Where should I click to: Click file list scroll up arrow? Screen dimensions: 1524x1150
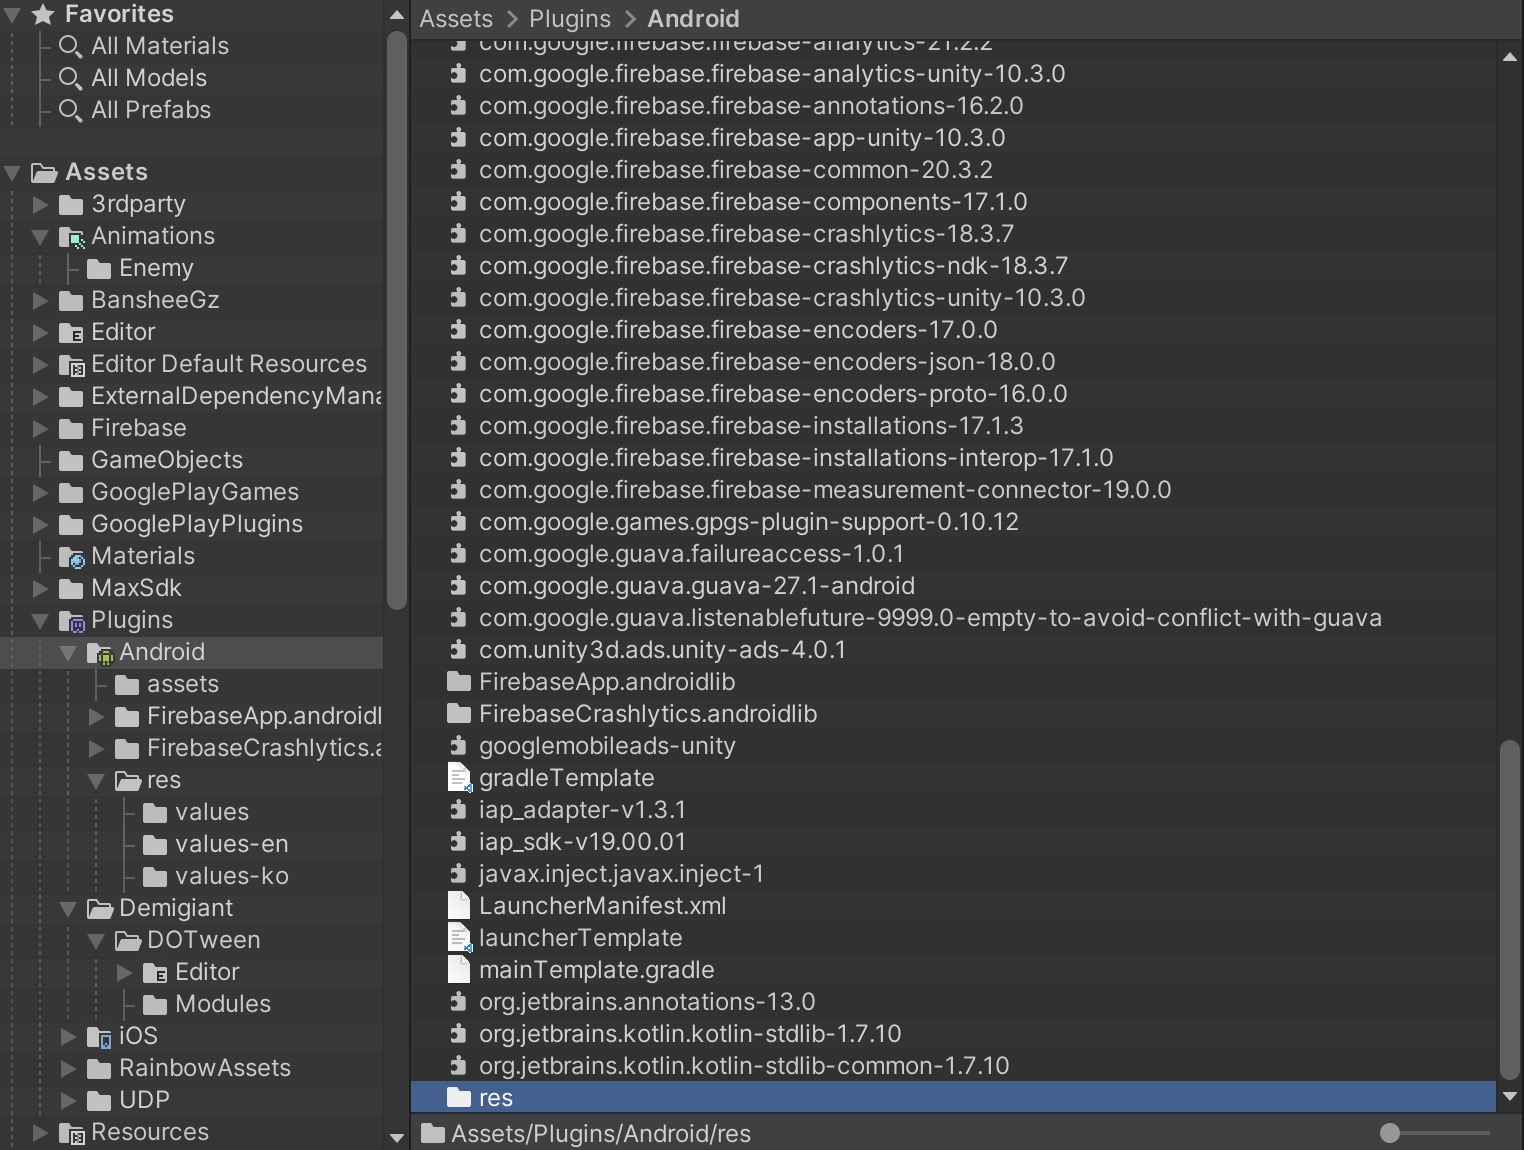point(1509,57)
